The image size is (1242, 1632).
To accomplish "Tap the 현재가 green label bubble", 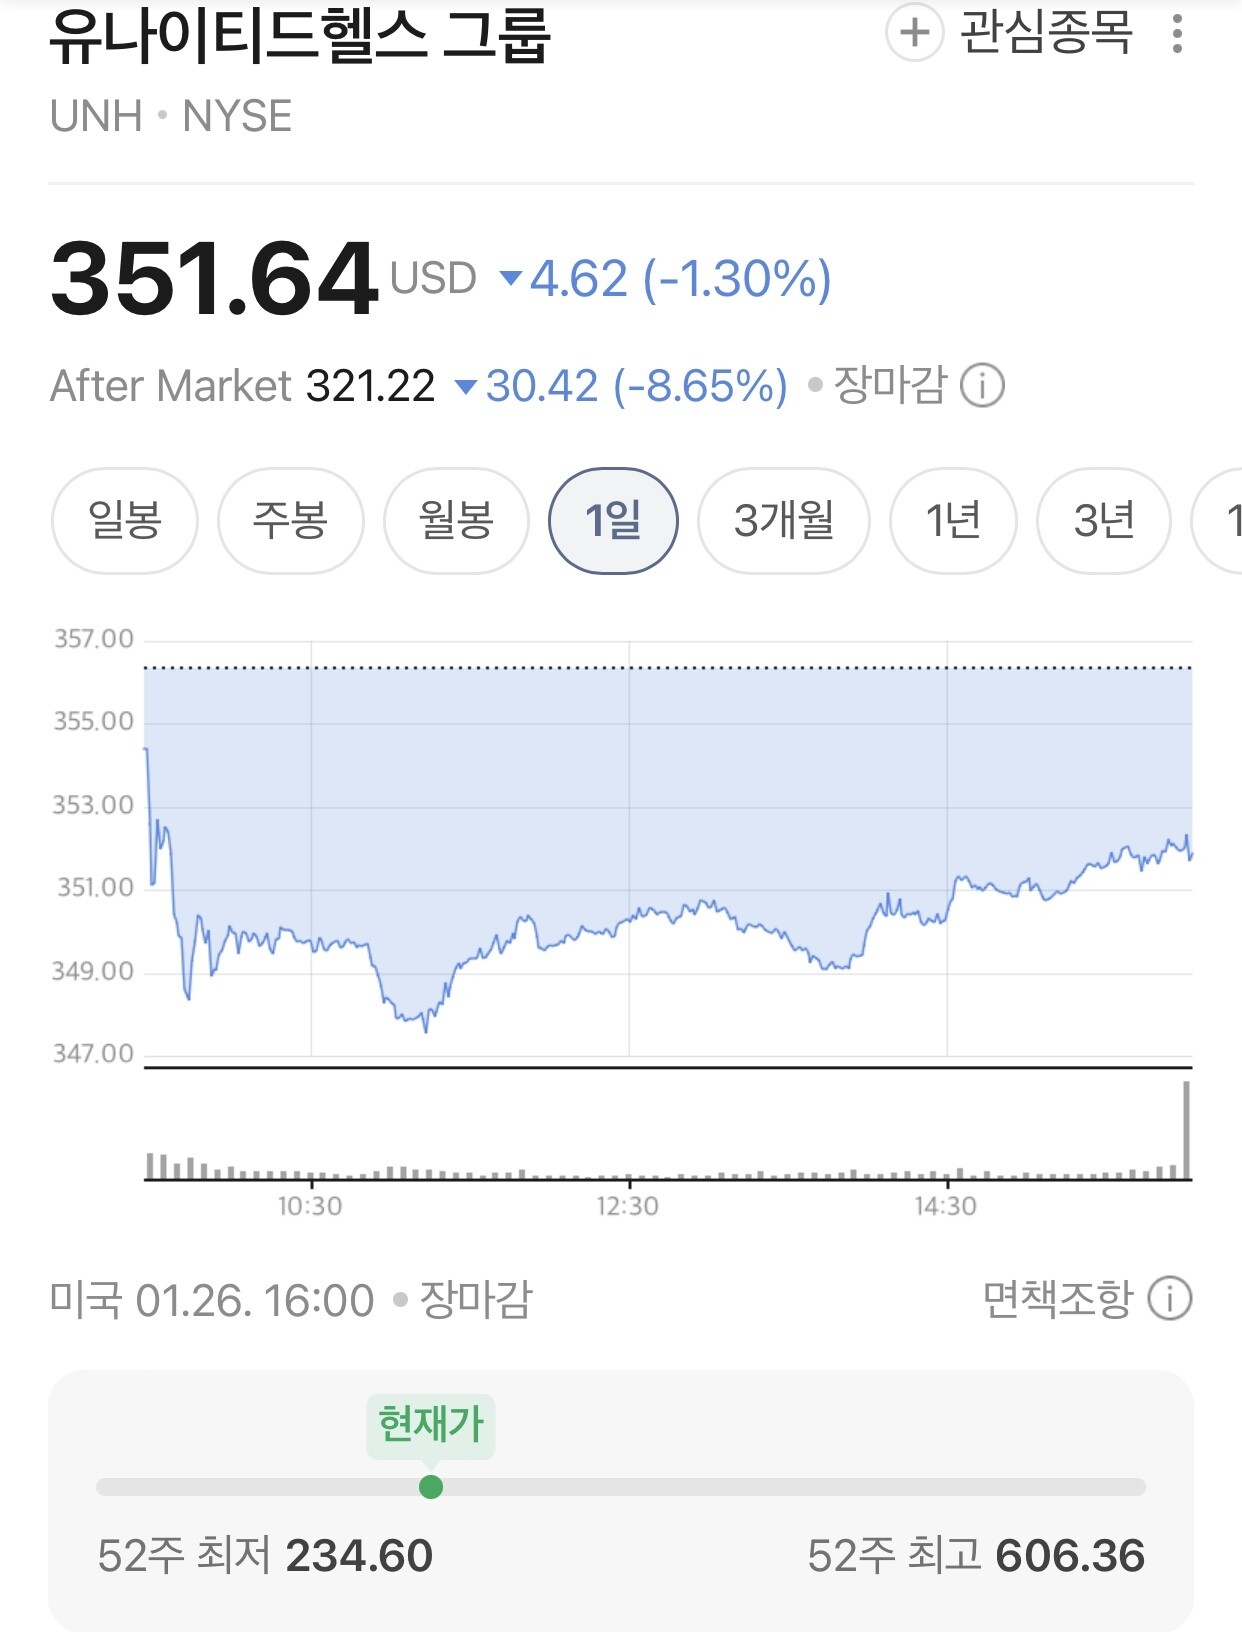I will coord(431,1424).
